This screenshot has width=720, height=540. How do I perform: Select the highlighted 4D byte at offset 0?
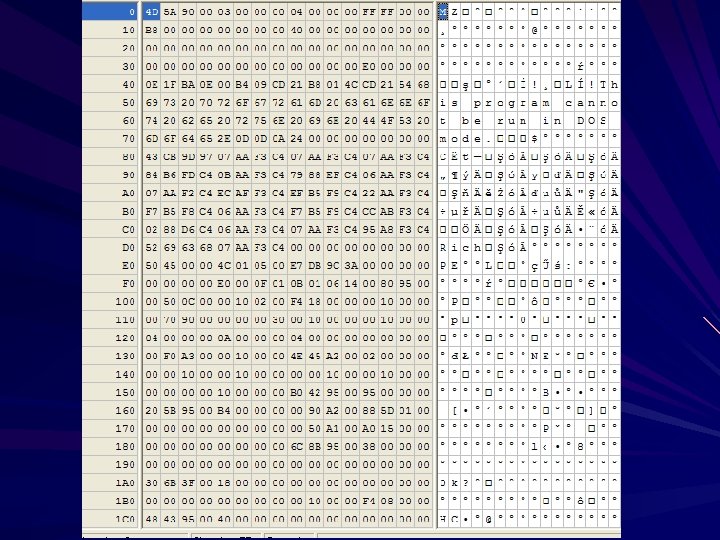pyautogui.click(x=152, y=12)
